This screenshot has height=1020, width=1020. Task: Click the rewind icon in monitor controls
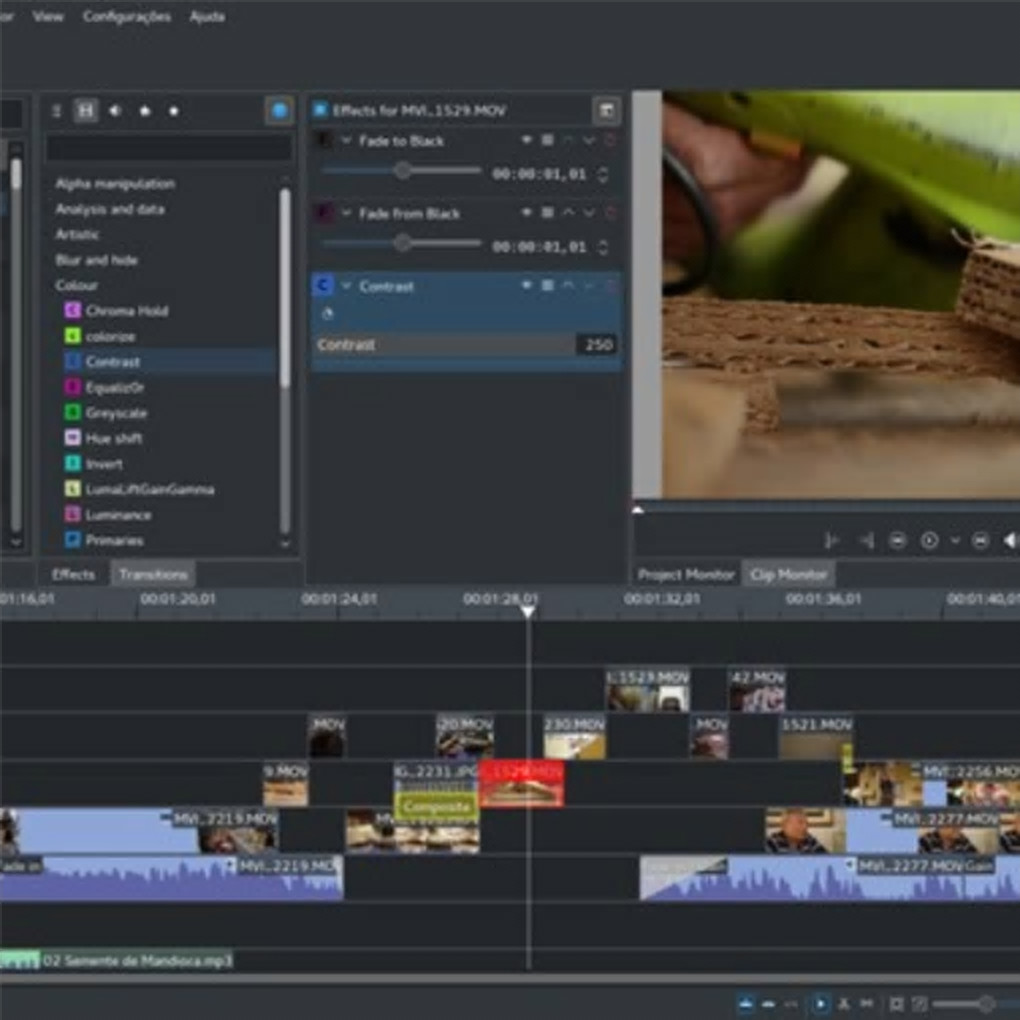pyautogui.click(x=897, y=541)
